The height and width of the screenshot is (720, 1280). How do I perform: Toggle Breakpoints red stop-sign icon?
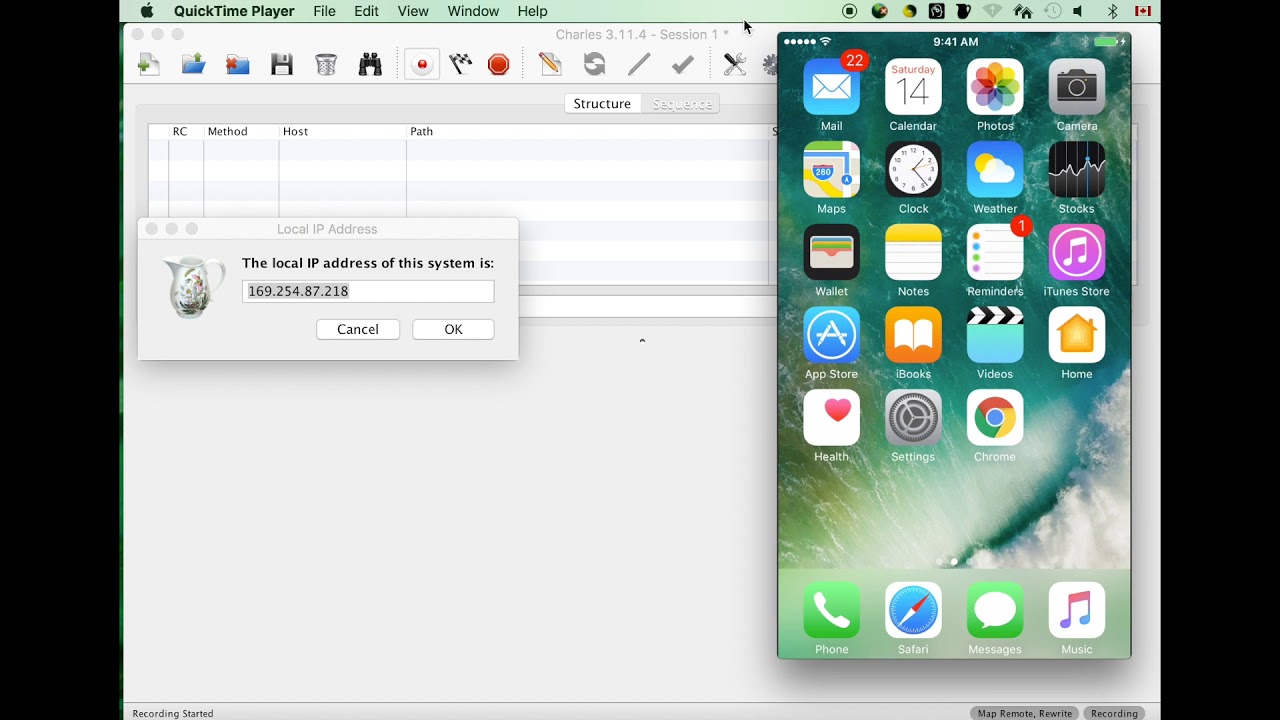499,65
